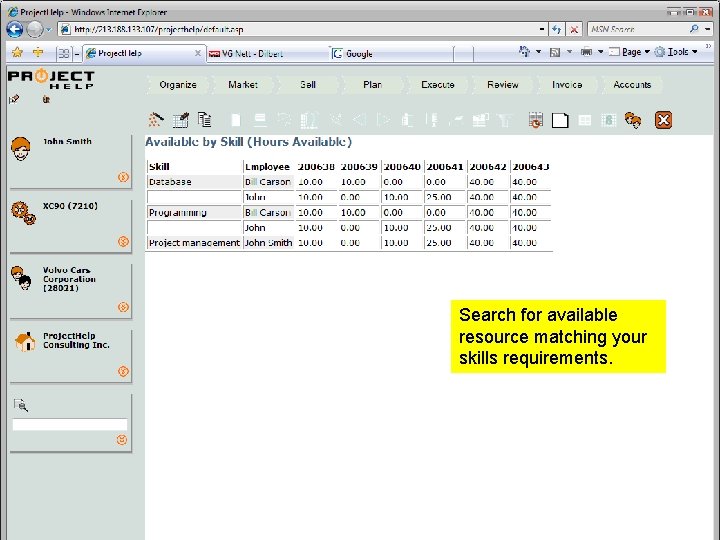720x540 pixels.
Task: Click the browser Forward arrow button
Action: (x=34, y=29)
